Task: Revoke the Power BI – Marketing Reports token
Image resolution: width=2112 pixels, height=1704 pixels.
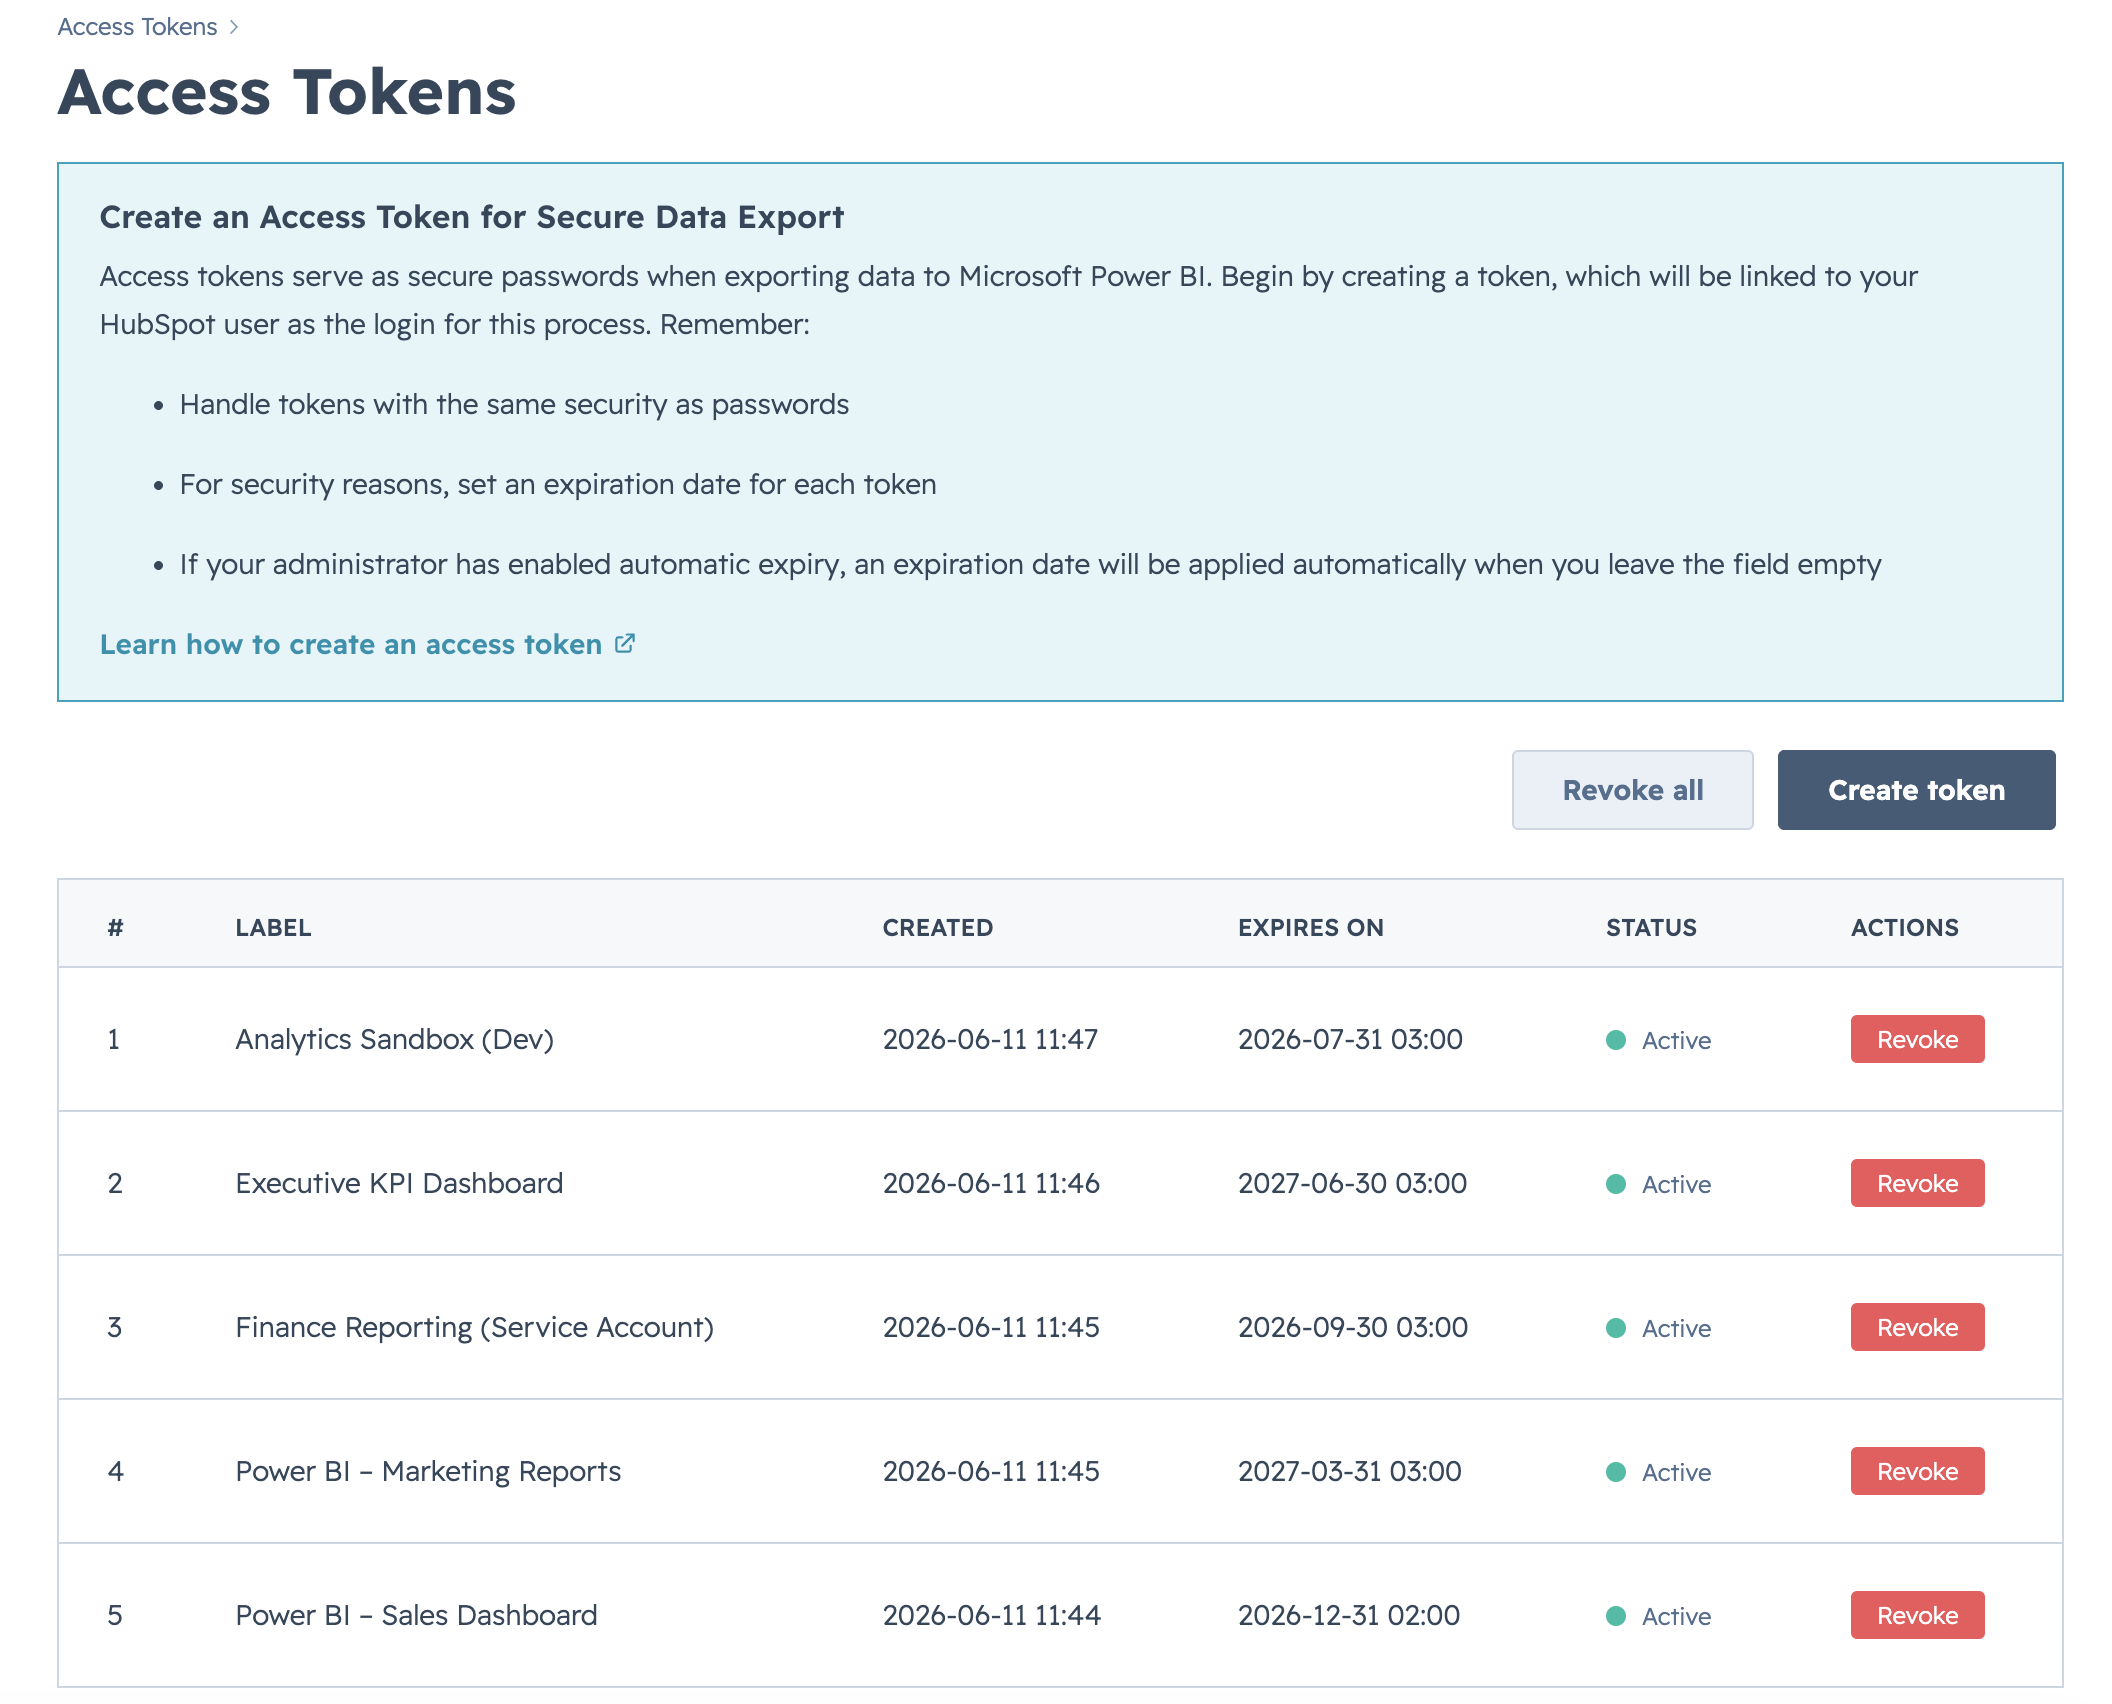Action: point(1917,1471)
